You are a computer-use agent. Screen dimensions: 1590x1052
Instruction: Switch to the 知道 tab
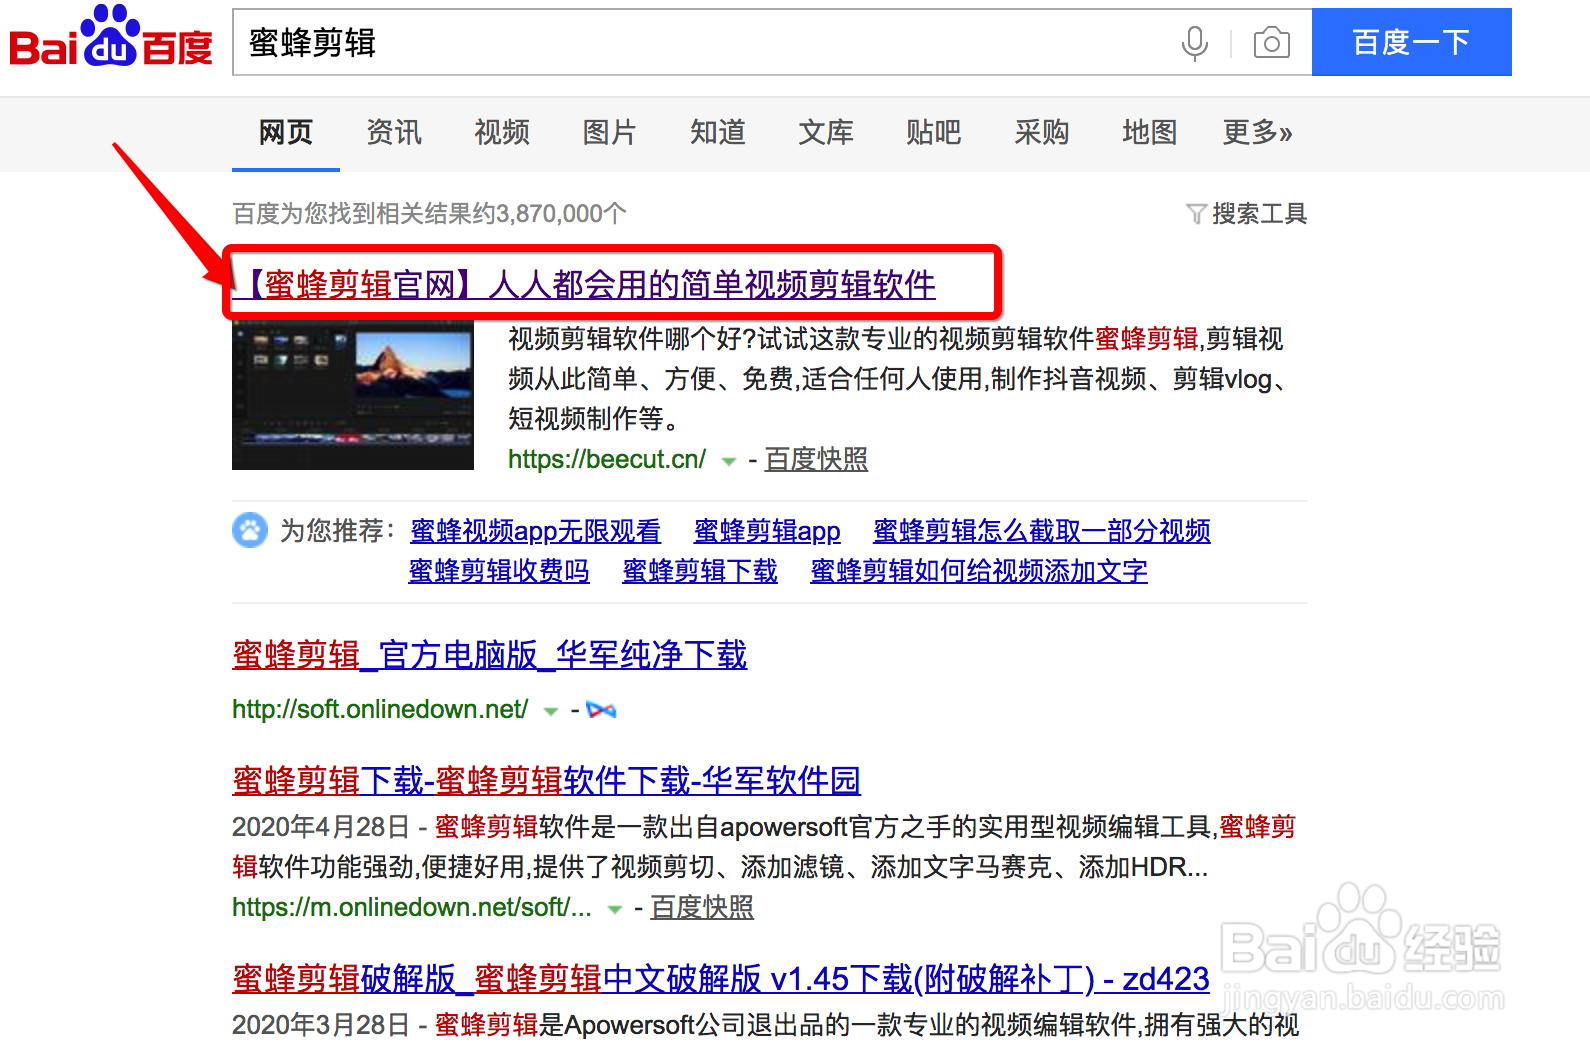pos(718,132)
